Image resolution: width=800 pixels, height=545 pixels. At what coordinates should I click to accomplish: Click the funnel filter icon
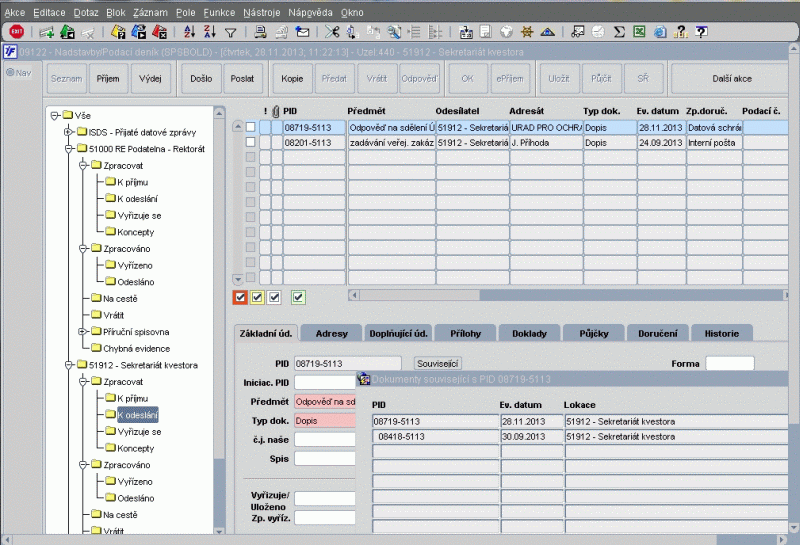[231, 33]
